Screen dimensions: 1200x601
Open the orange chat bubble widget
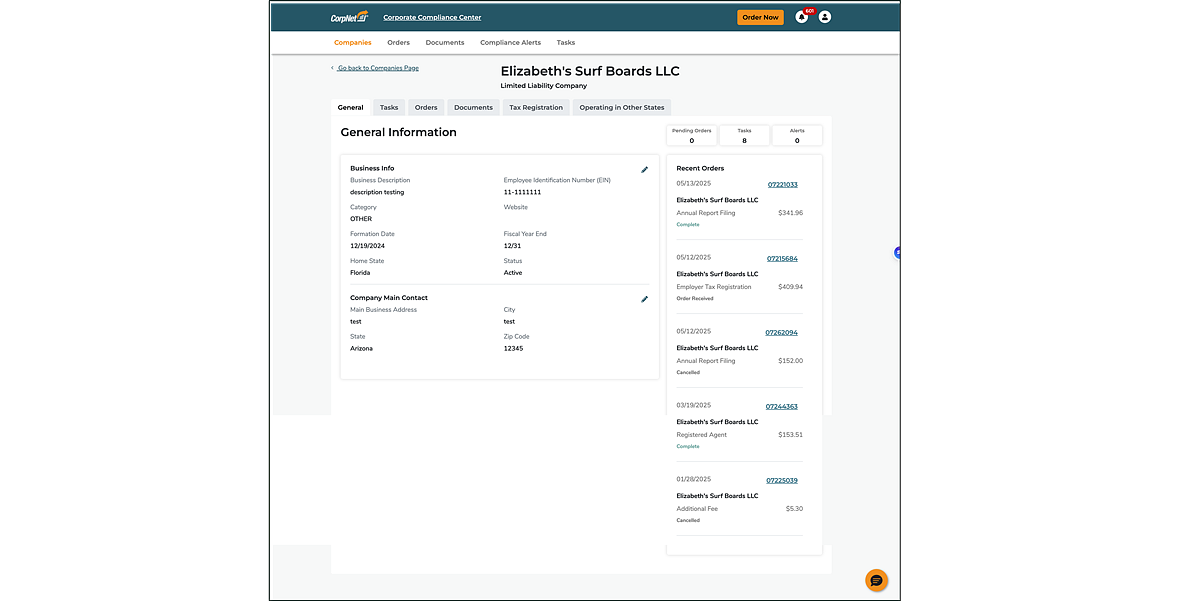[876, 580]
